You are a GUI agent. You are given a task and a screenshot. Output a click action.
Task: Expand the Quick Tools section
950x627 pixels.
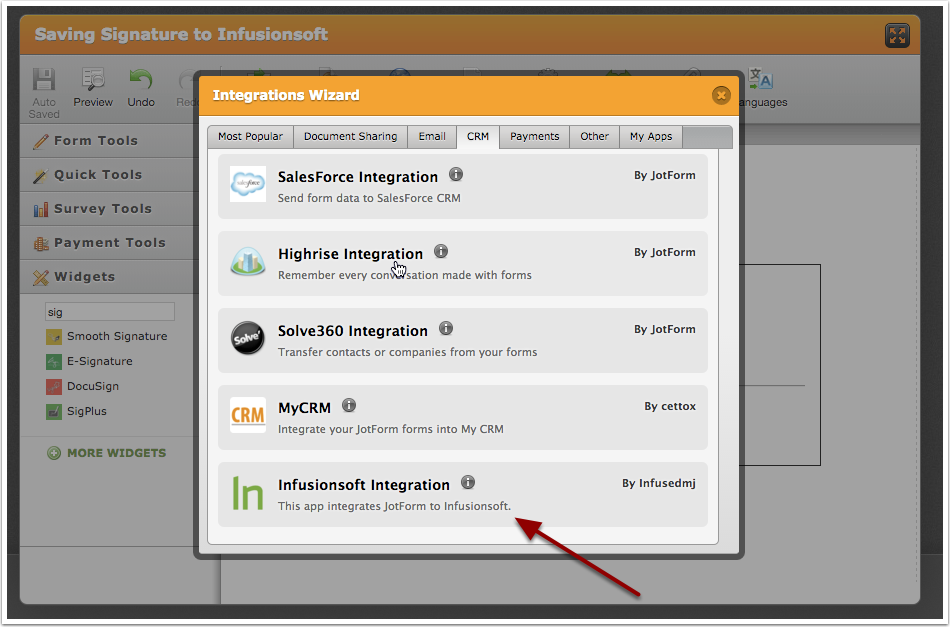110,174
